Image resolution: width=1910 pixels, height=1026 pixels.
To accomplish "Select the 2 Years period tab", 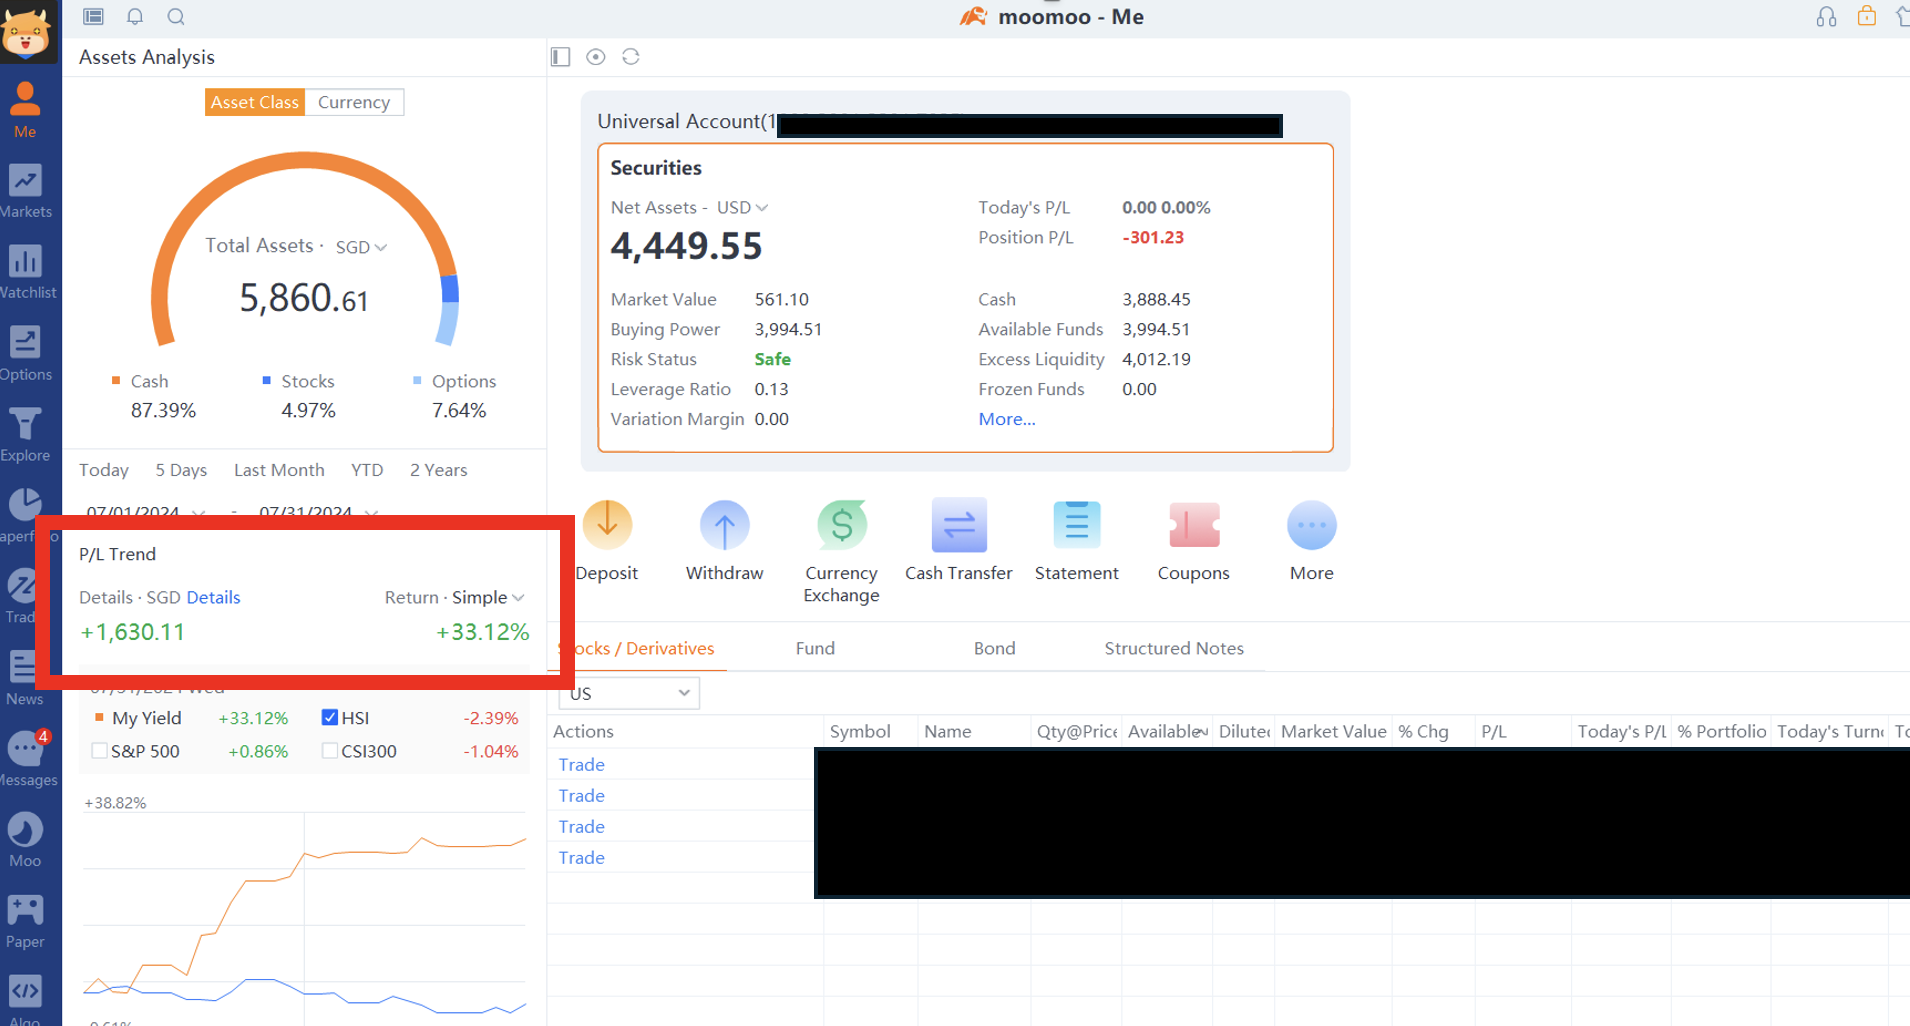I will coord(438,470).
